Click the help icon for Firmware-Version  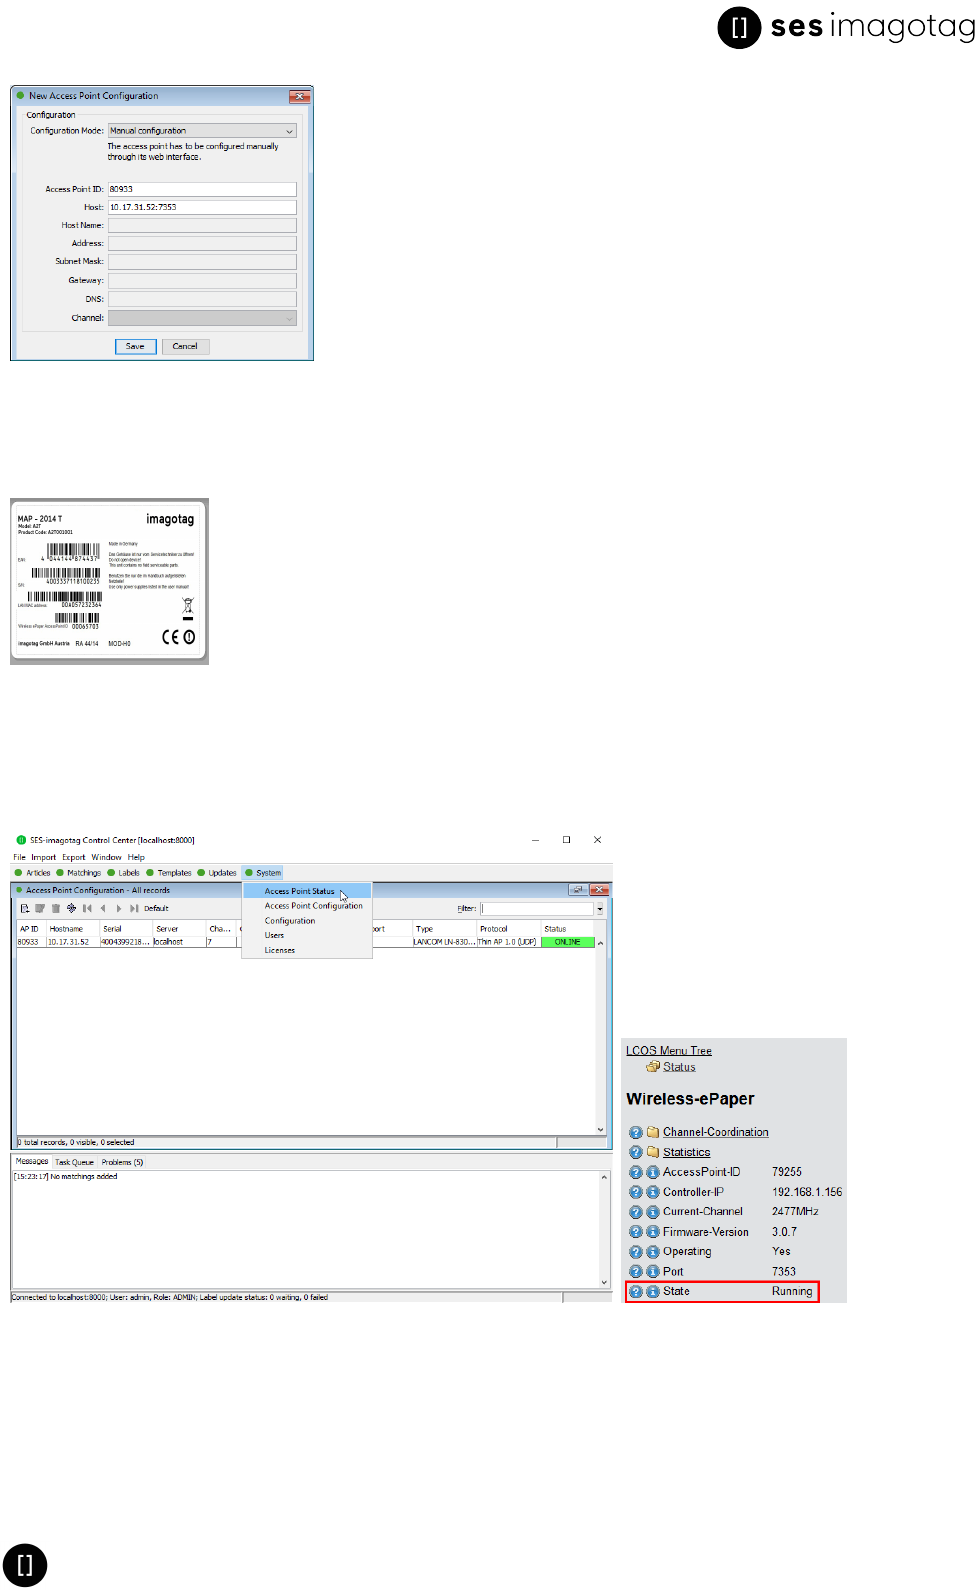click(x=636, y=1232)
